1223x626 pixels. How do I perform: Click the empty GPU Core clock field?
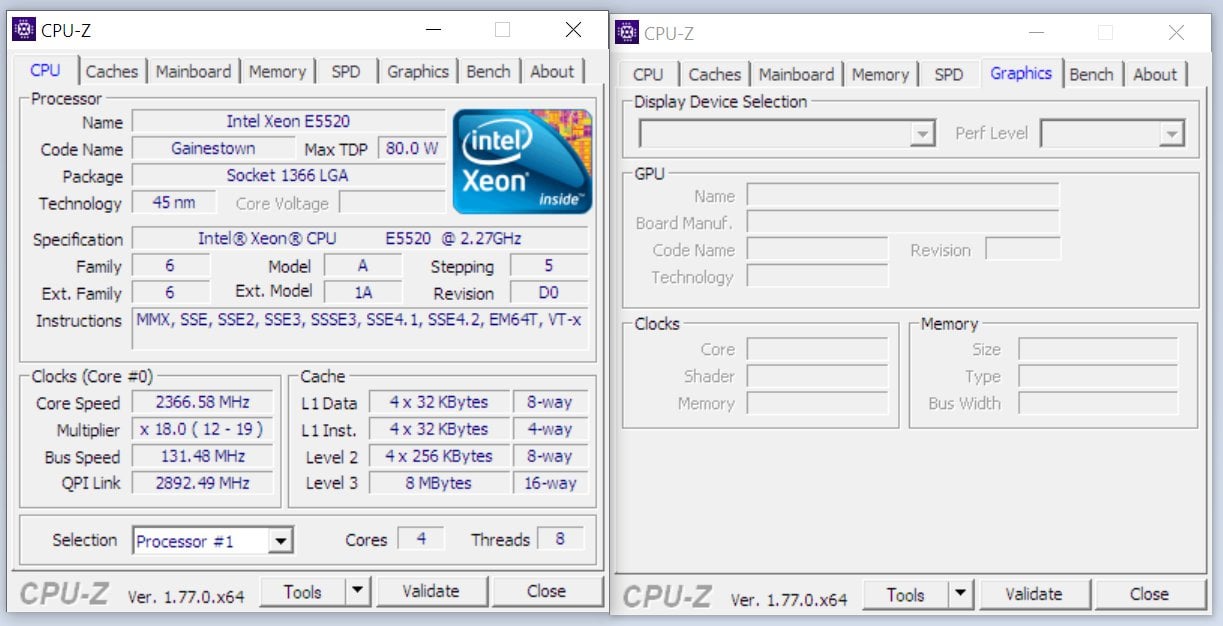point(818,349)
